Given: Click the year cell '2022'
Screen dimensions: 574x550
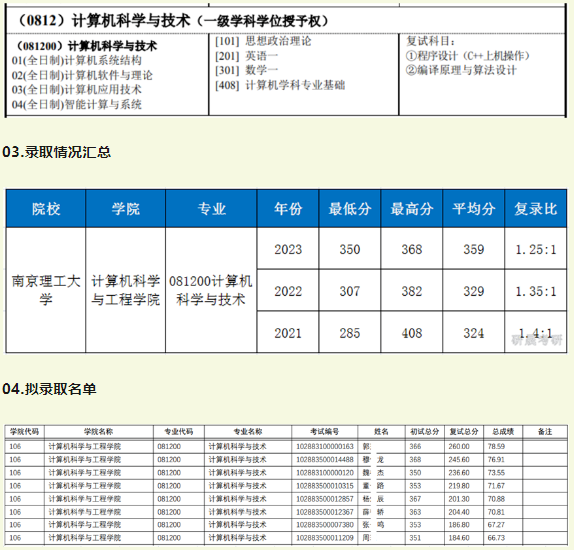Looking at the screenshot, I should coord(288,291).
